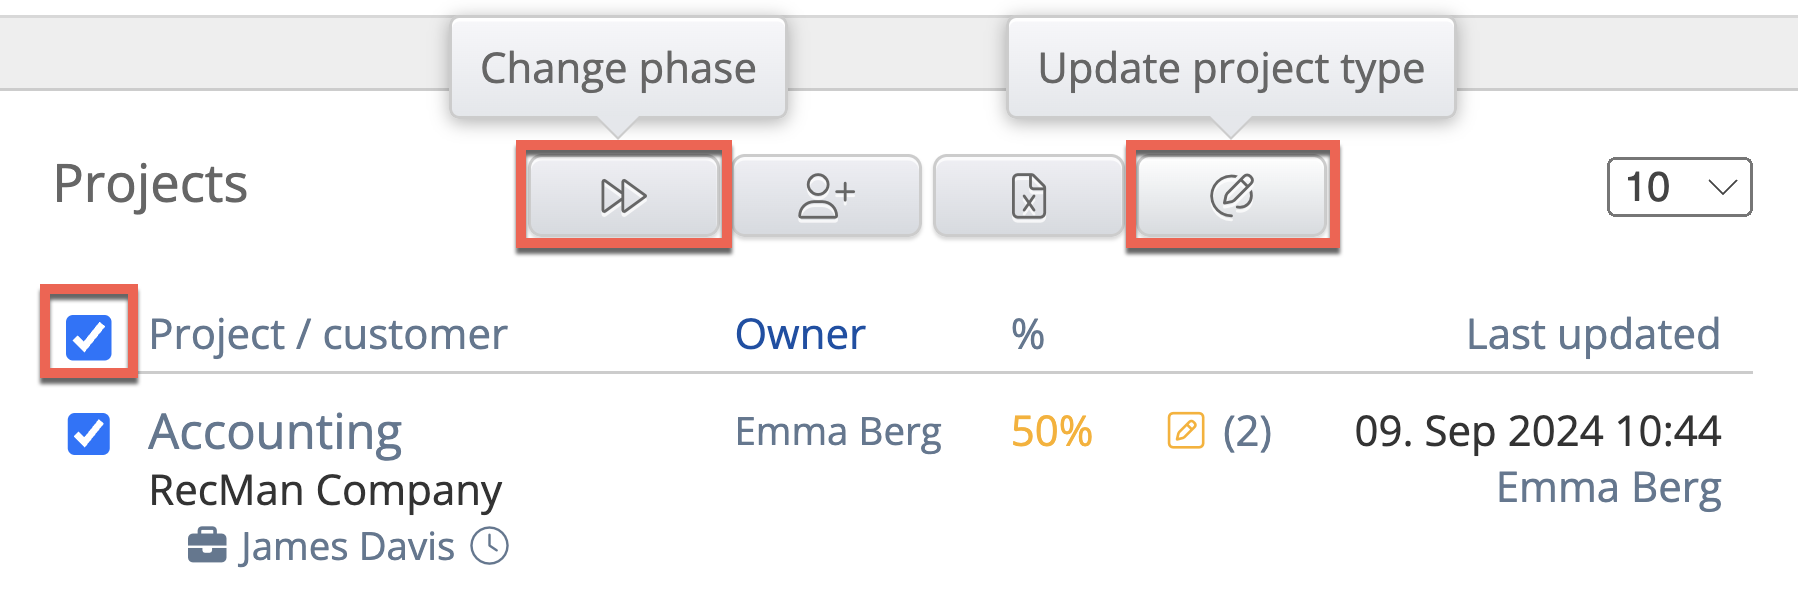1798x594 pixels.
Task: Open the Accounting project link
Action: pos(275,432)
